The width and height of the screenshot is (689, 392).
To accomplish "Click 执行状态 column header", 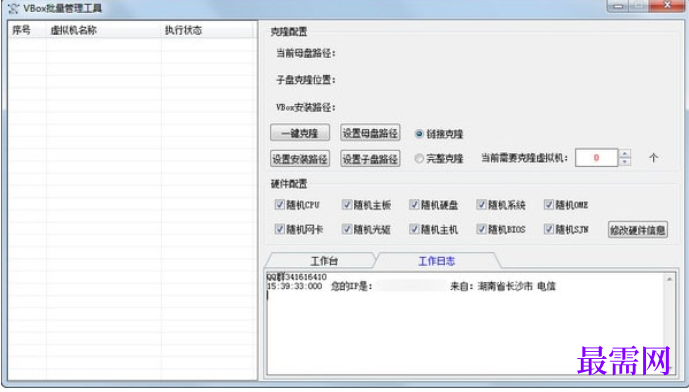I will (207, 30).
